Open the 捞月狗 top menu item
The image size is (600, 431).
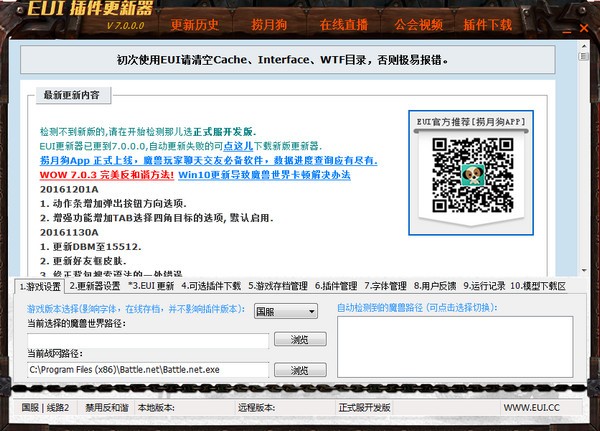(x=269, y=25)
